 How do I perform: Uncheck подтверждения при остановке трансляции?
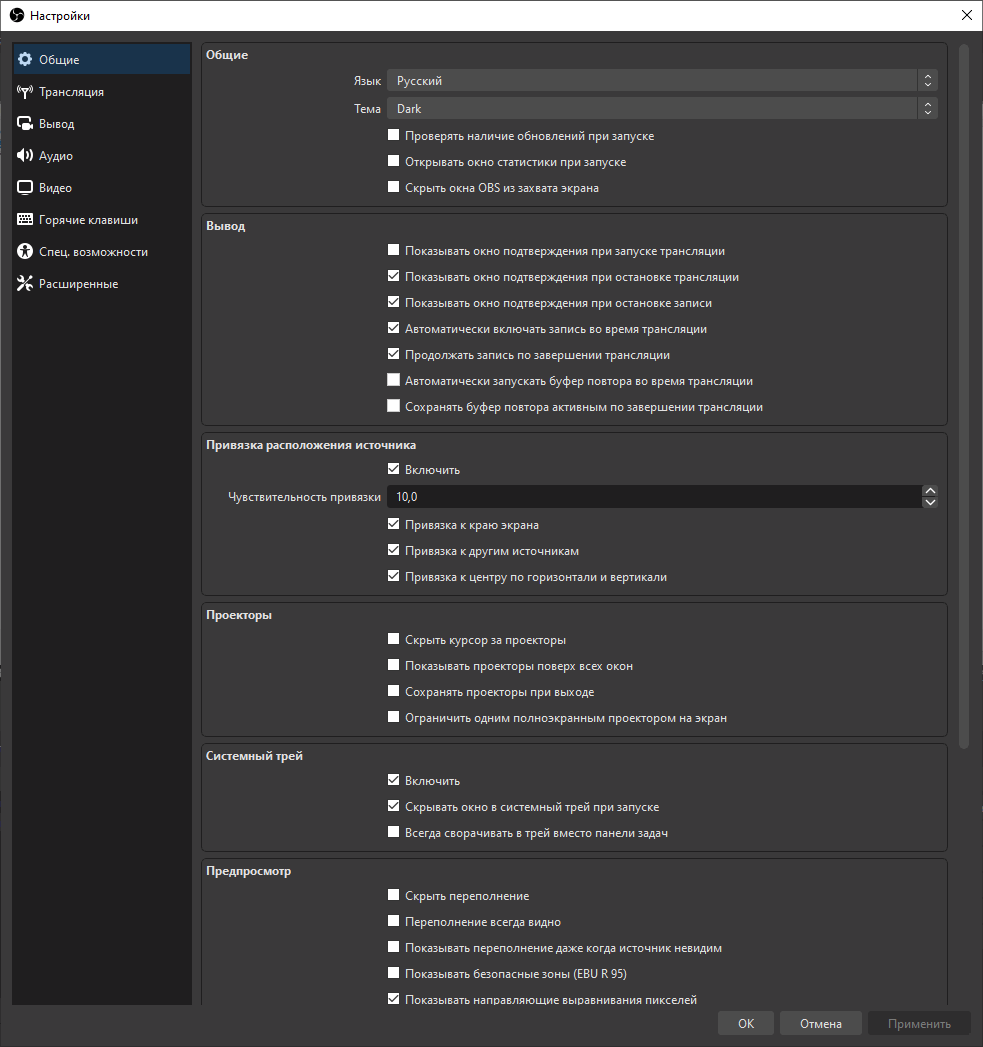click(x=393, y=276)
